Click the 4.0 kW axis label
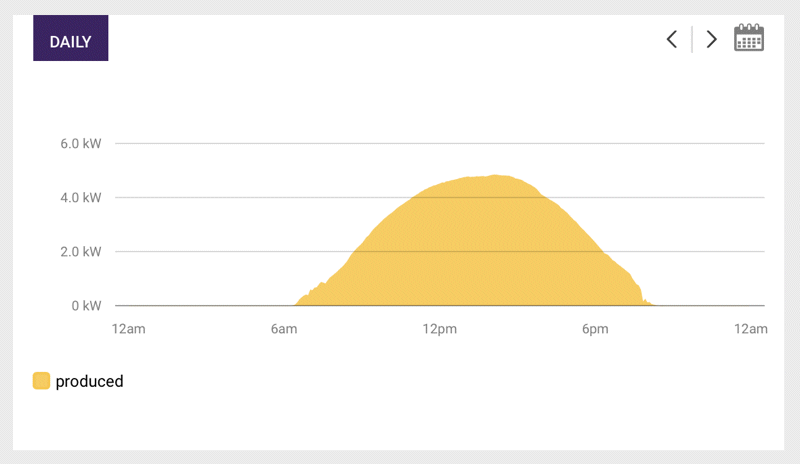800x464 pixels. coord(81,198)
